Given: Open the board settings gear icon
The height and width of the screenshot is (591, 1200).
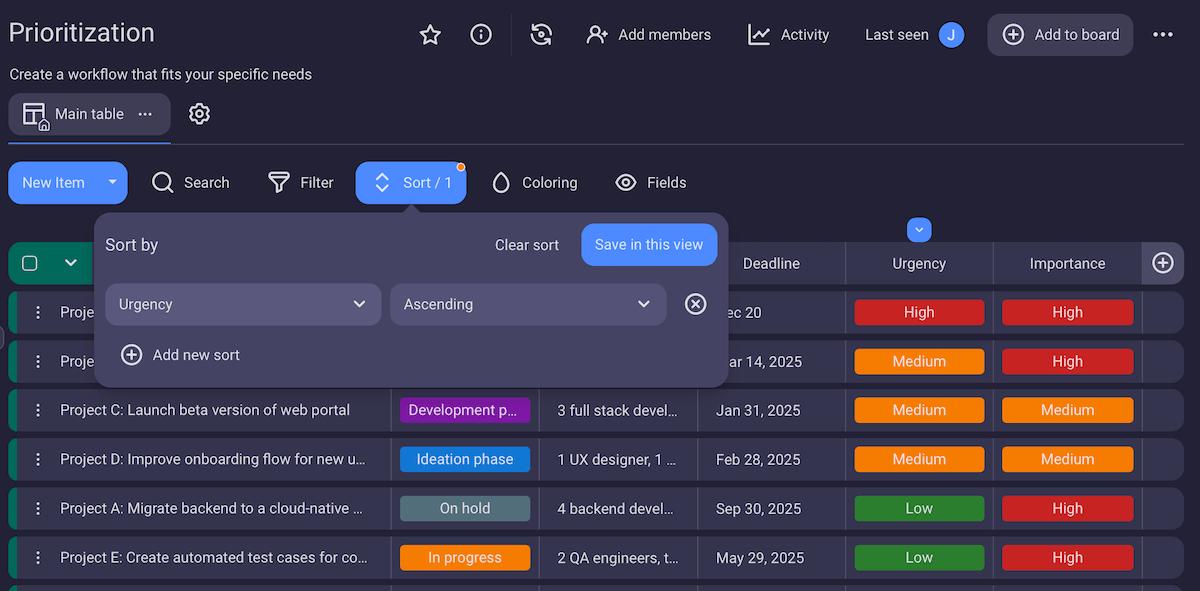Looking at the screenshot, I should 199,114.
